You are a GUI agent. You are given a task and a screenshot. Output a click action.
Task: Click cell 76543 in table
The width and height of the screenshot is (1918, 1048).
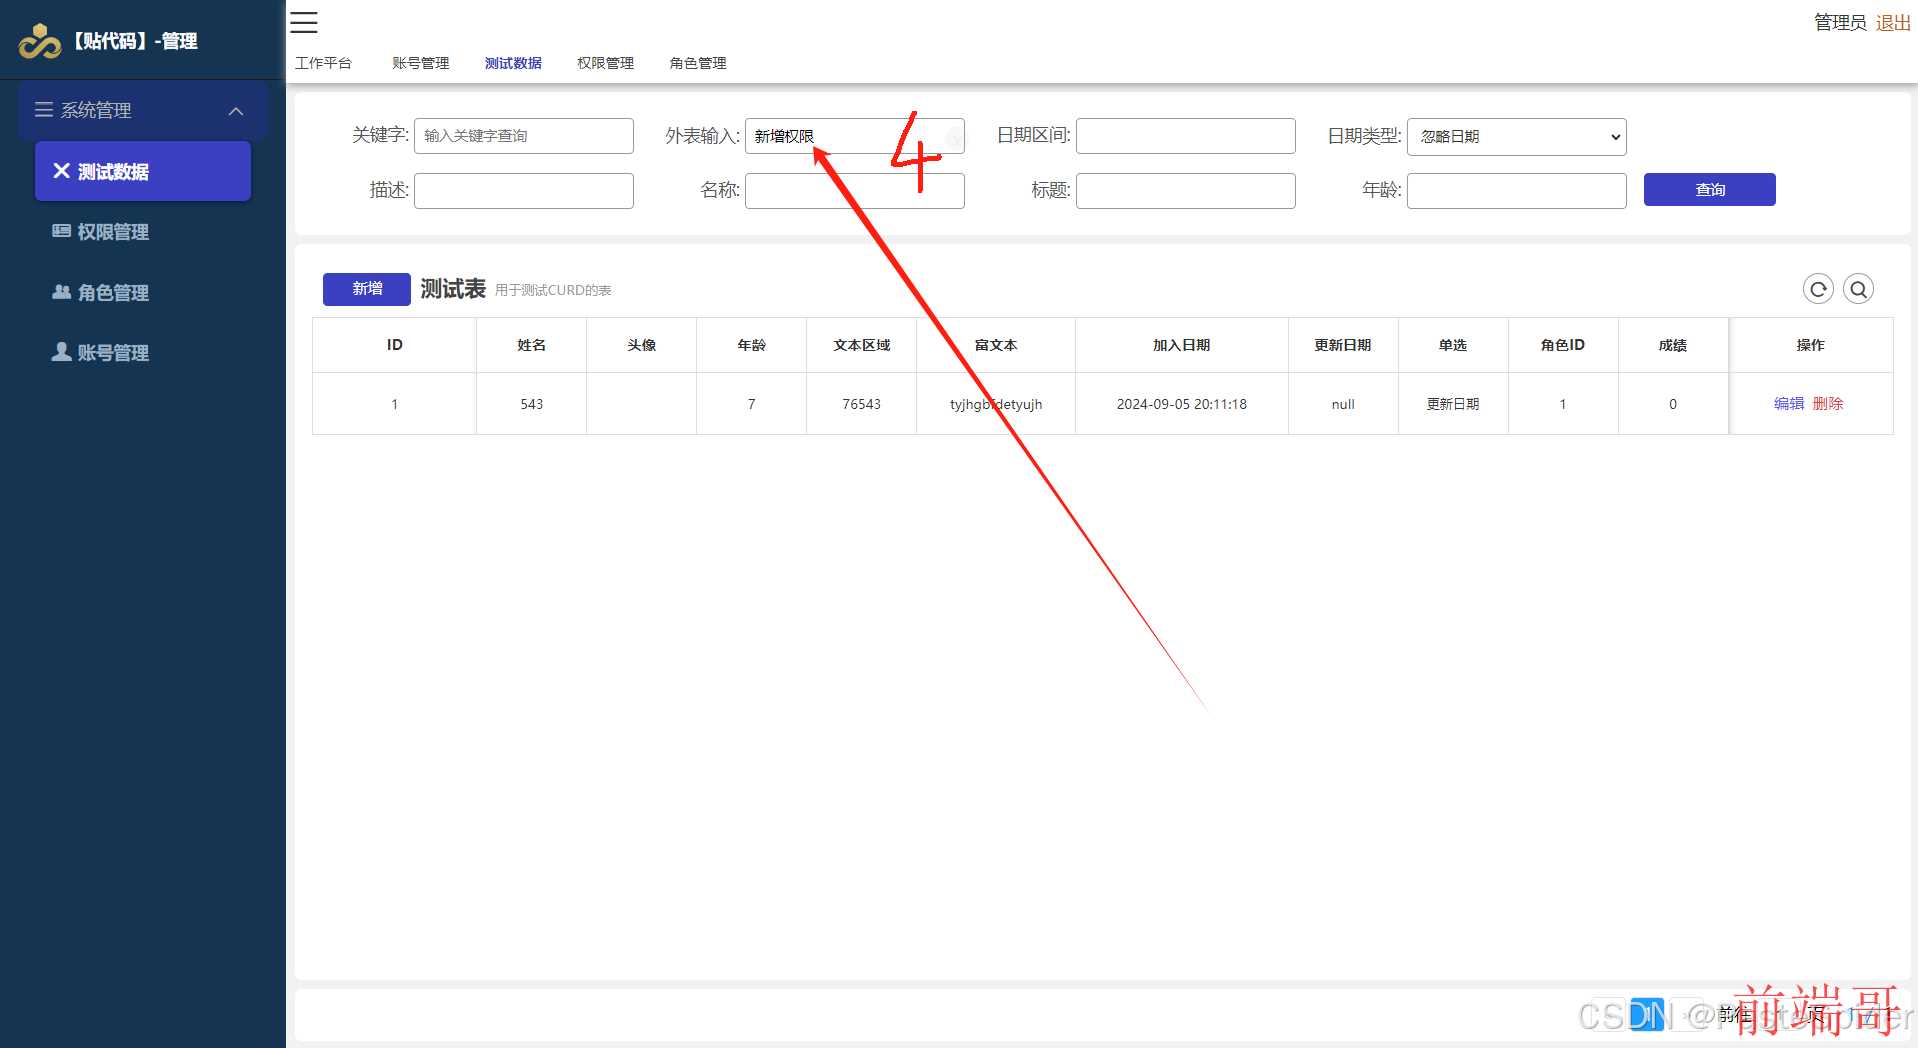coord(861,404)
